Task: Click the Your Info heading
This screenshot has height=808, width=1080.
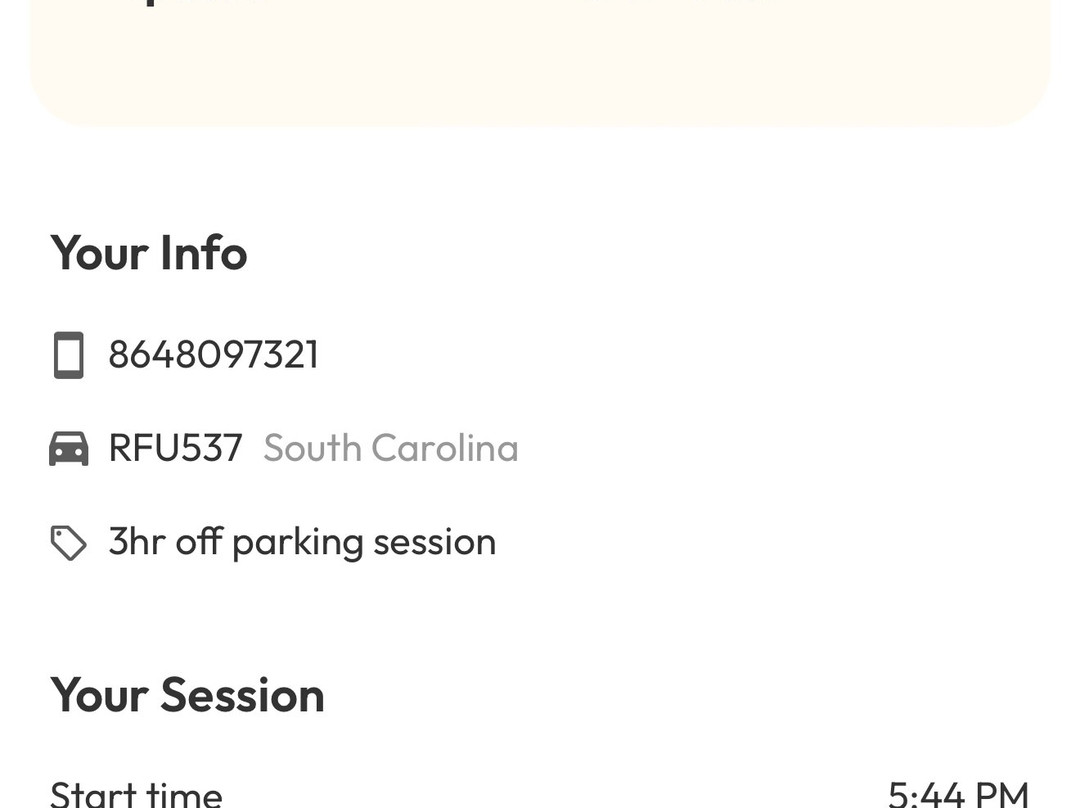Action: [148, 253]
